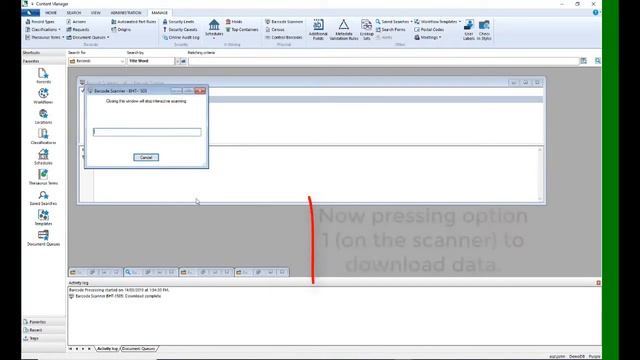
Task: Open Classifications from the Manage ribbon
Action: [42, 29]
